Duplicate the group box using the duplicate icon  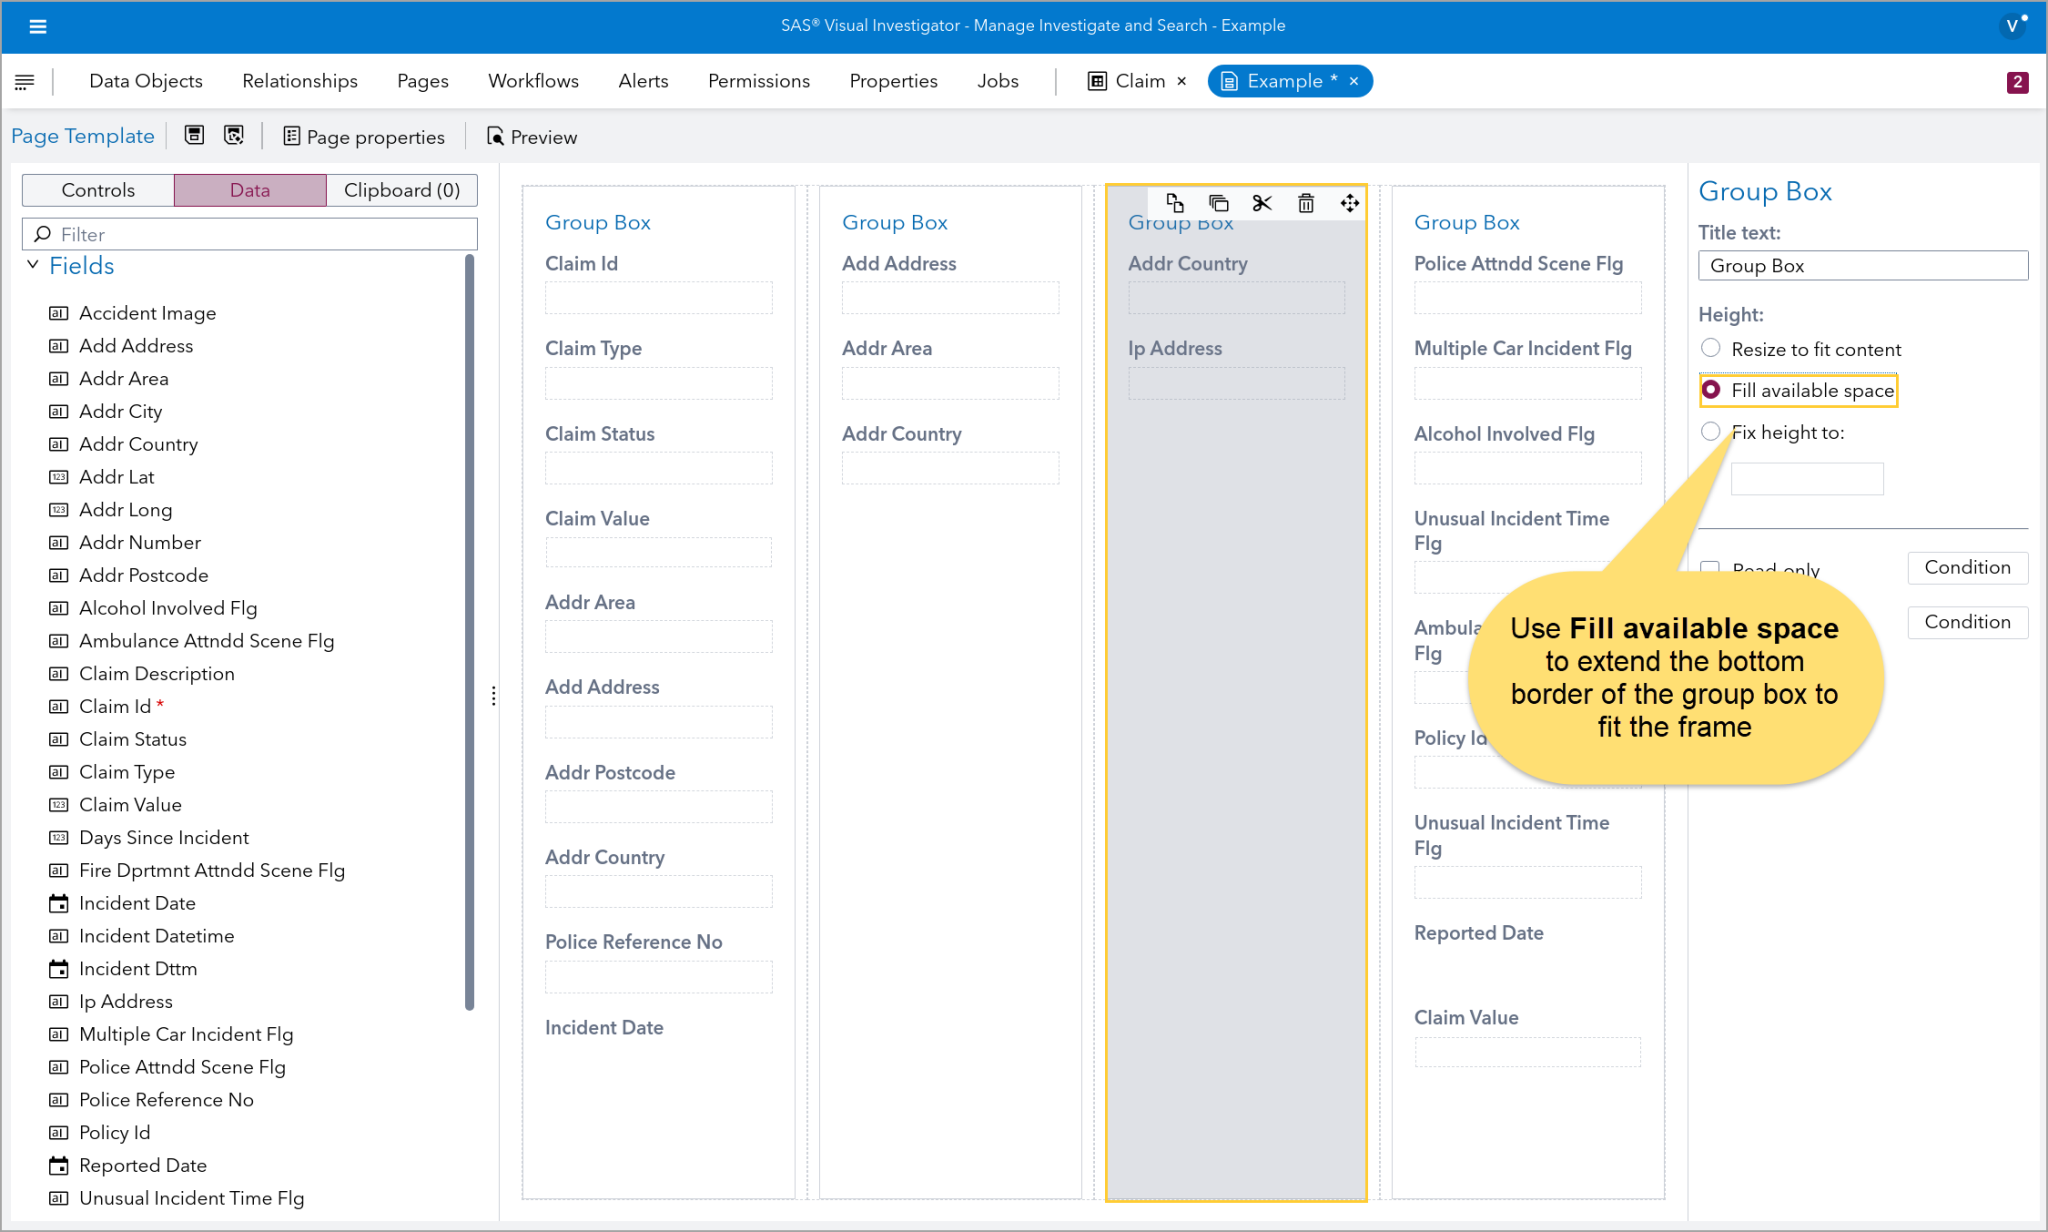(x=1219, y=202)
